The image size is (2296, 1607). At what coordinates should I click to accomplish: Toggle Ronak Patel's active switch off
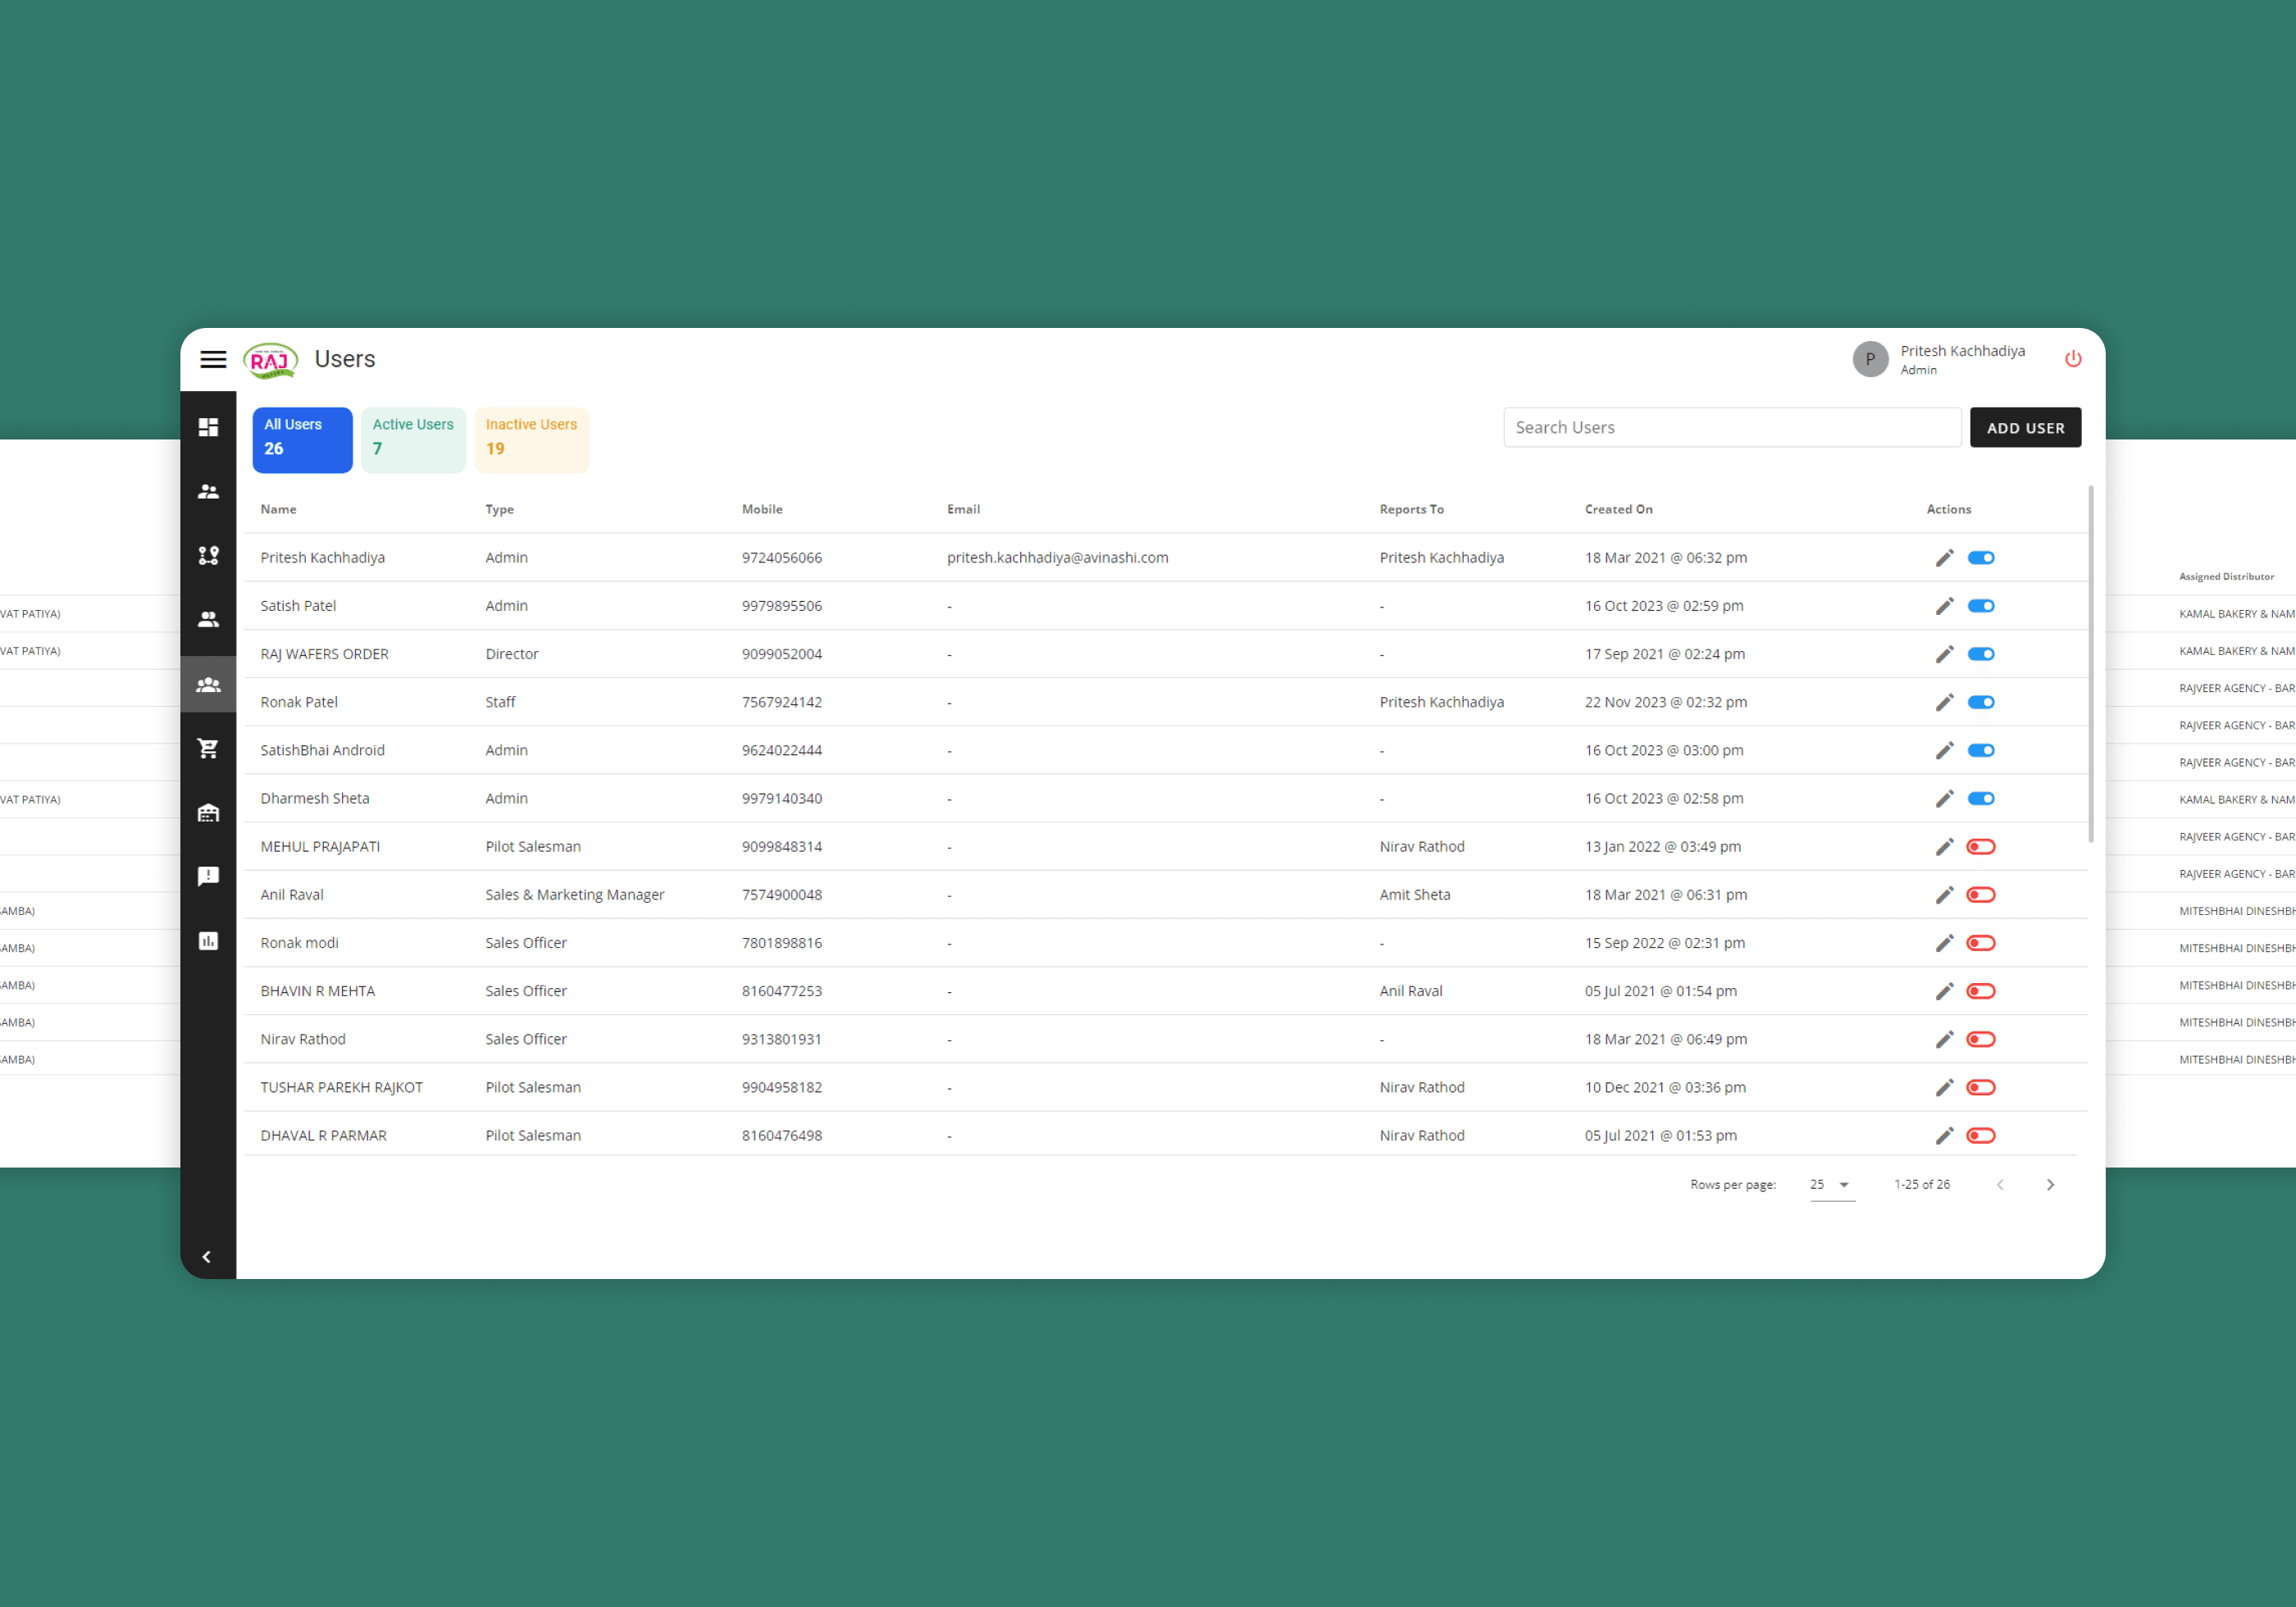click(x=1980, y=702)
